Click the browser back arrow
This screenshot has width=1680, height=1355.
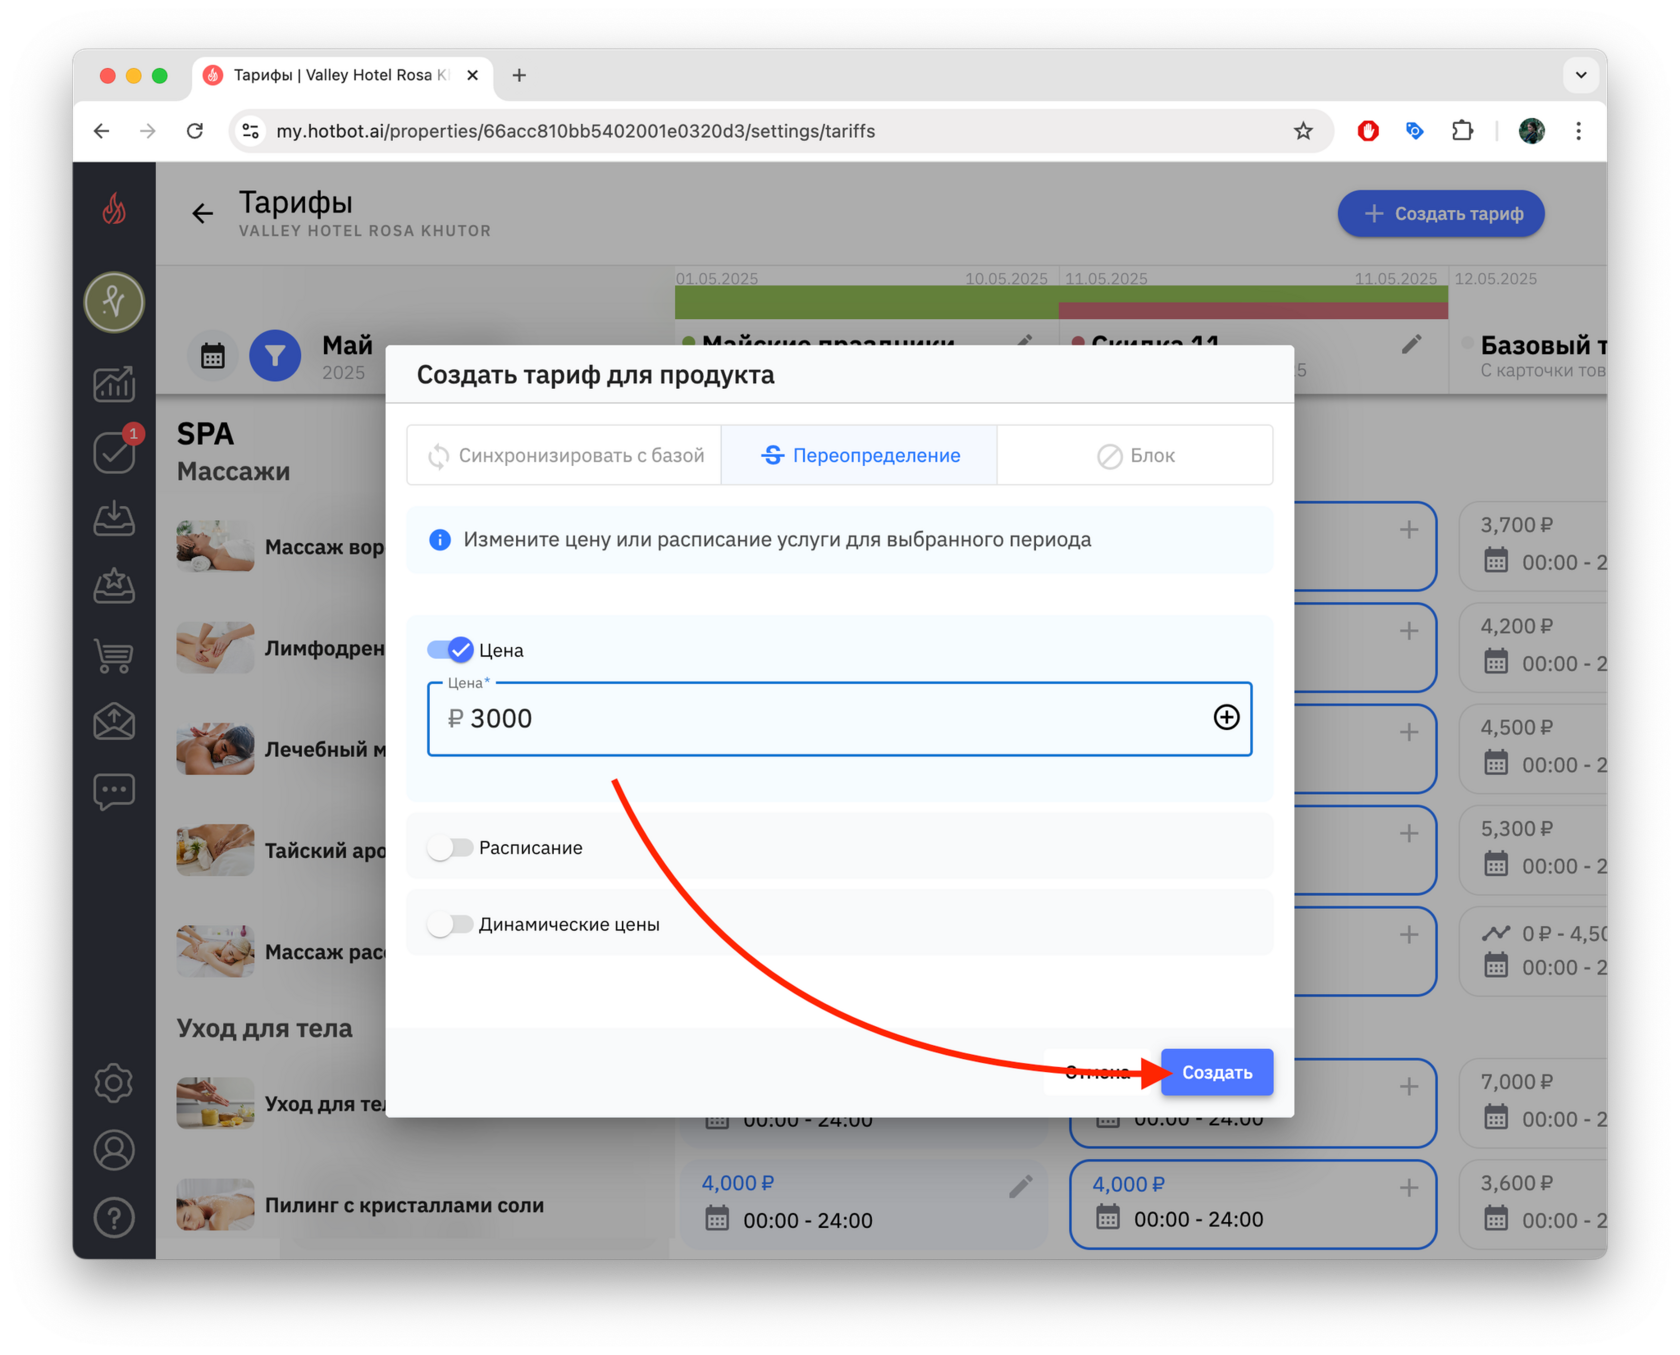[x=102, y=131]
